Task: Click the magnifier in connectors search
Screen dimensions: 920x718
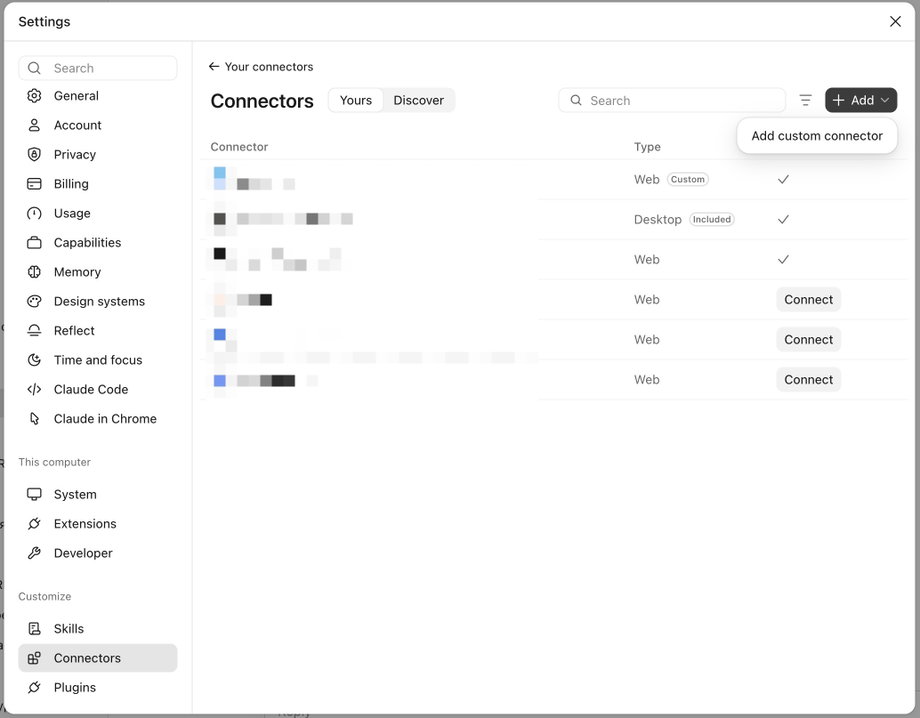Action: click(x=576, y=100)
